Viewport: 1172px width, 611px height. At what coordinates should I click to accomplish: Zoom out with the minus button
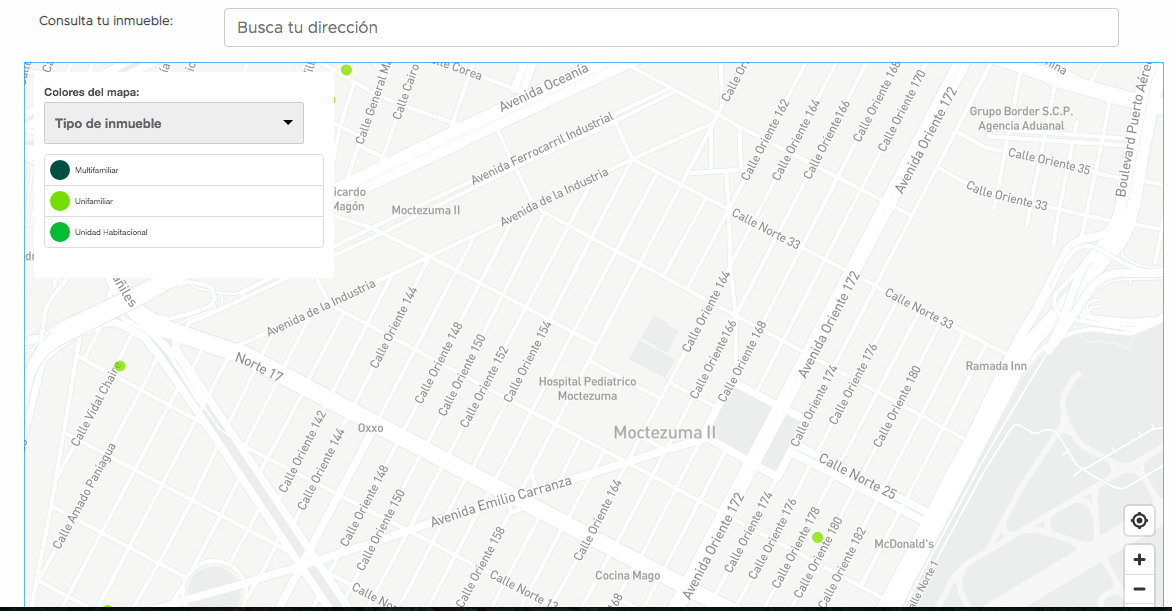[1139, 589]
